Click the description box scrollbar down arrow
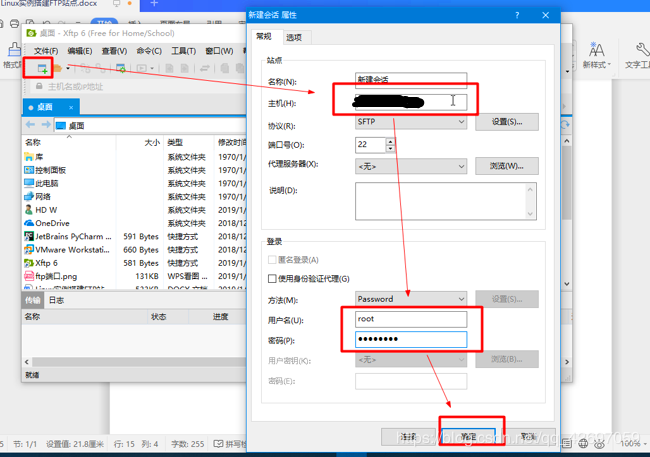Screen dimensions: 650x457 pos(530,214)
